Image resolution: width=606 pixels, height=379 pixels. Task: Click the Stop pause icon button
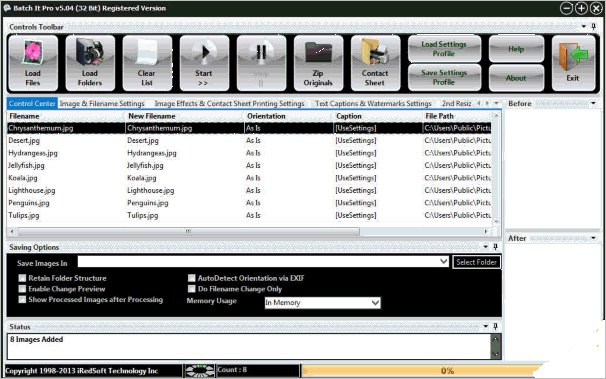click(261, 63)
